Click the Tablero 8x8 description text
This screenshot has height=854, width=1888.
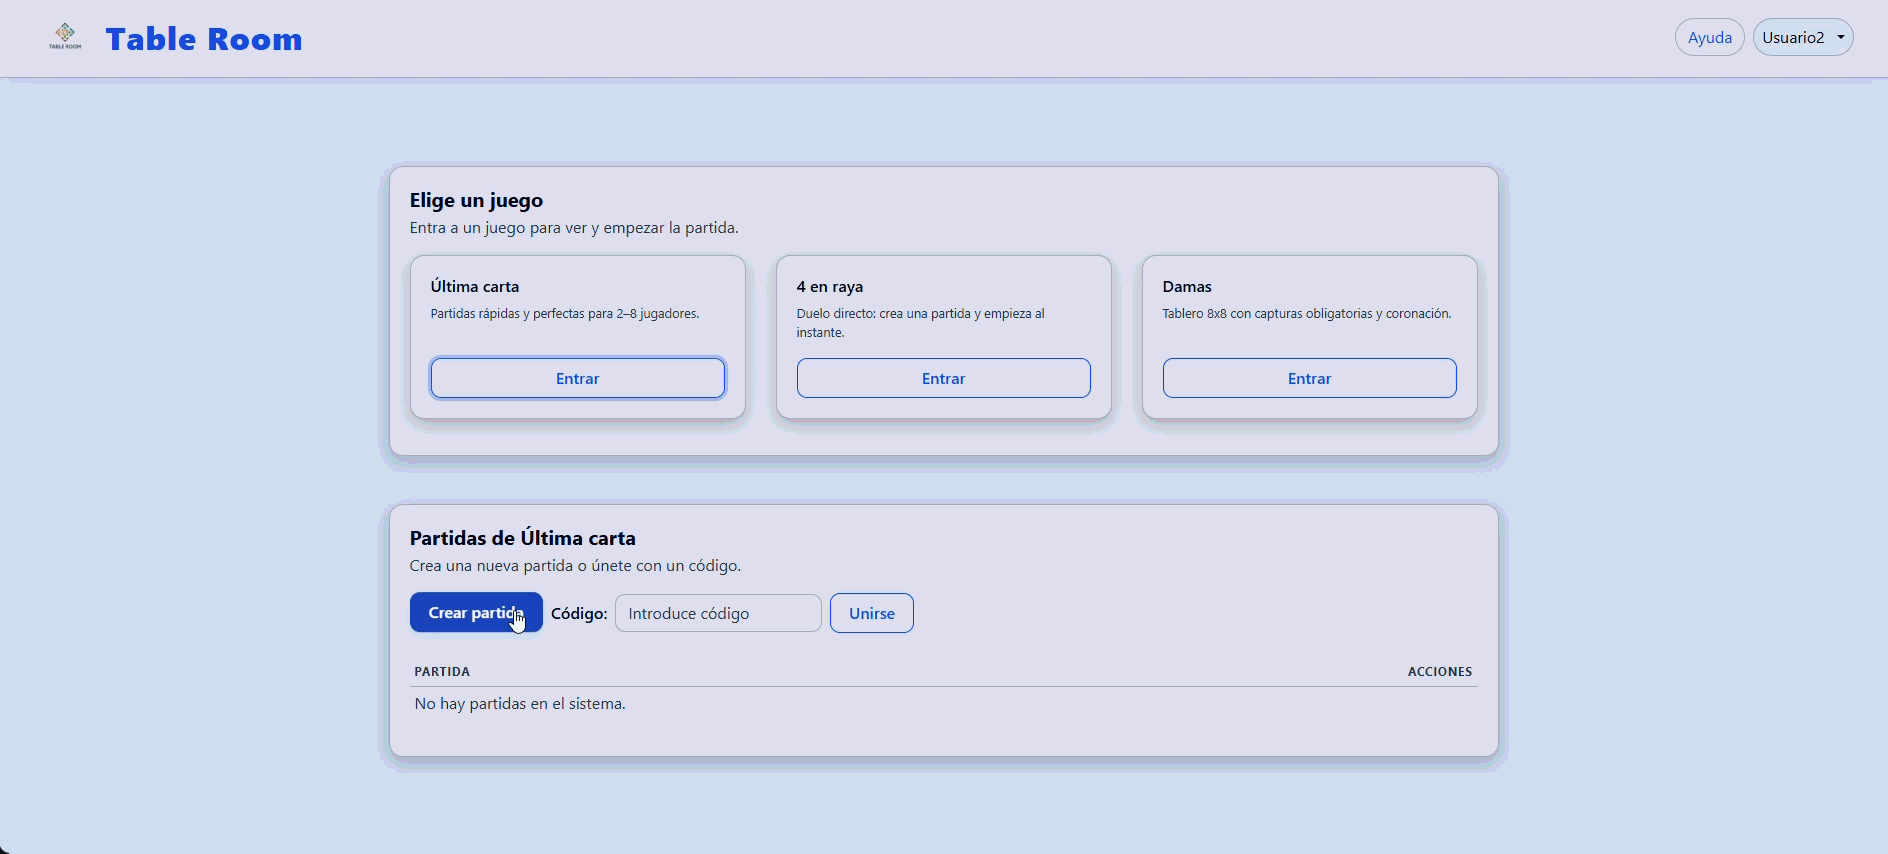[1306, 314]
